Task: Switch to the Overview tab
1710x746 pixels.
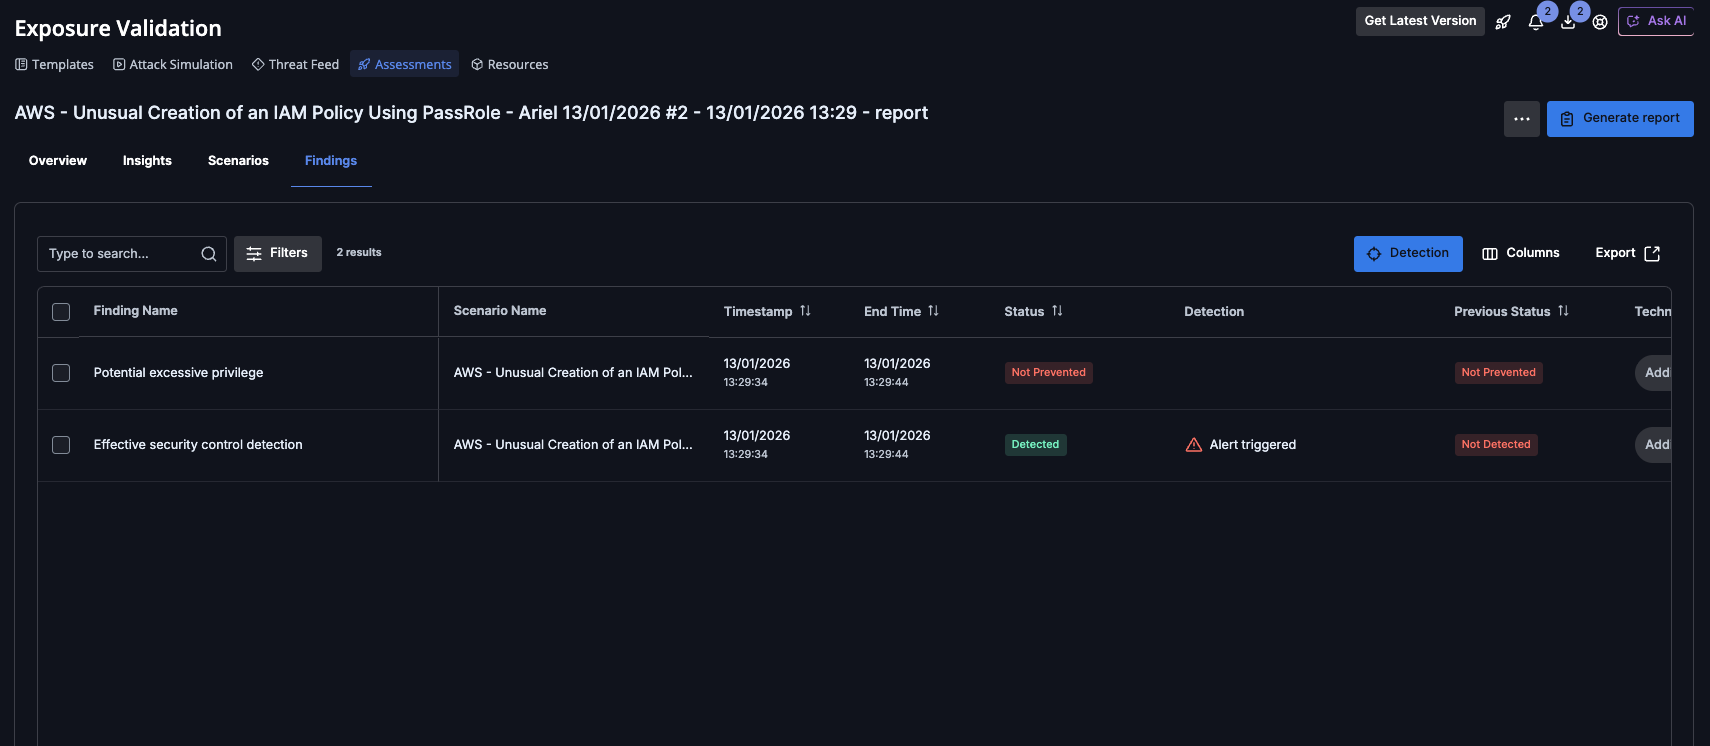Action: tap(58, 161)
